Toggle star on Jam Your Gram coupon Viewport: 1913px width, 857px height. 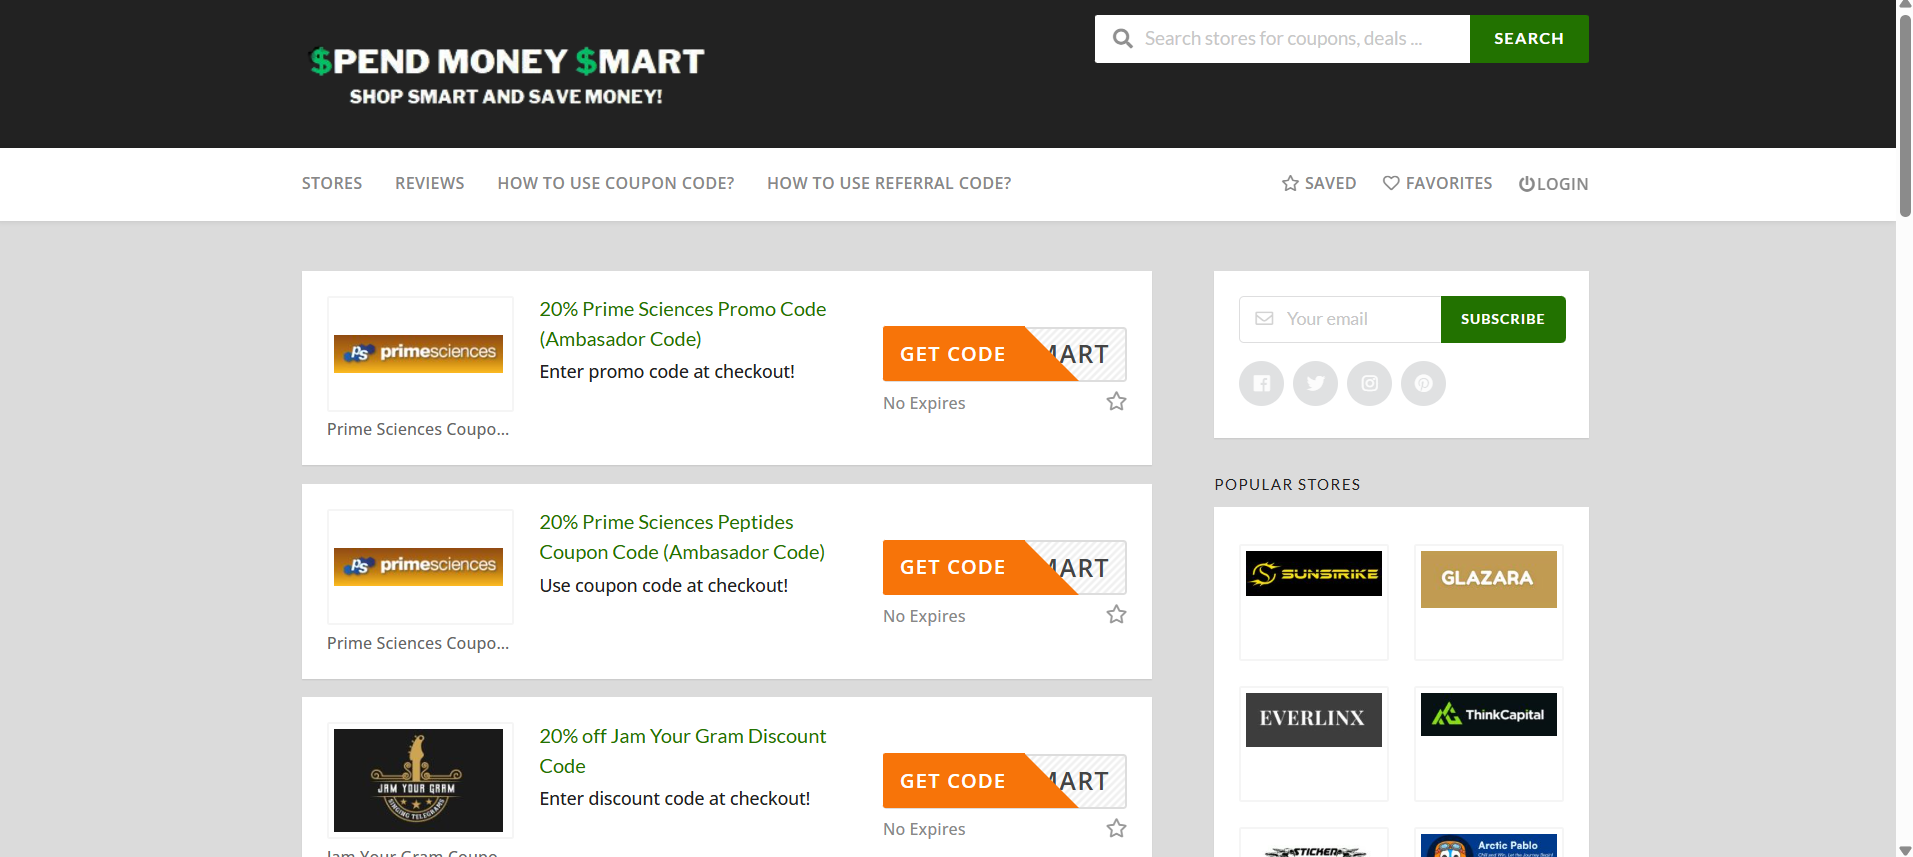click(1116, 828)
